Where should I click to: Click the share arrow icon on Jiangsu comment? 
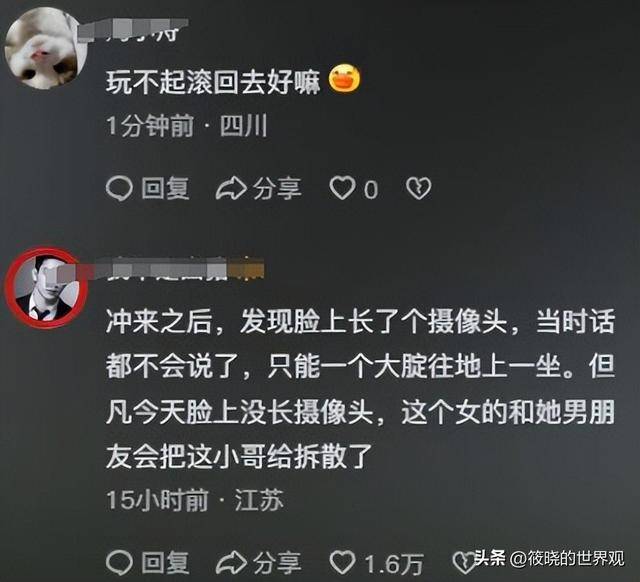[x=231, y=563]
